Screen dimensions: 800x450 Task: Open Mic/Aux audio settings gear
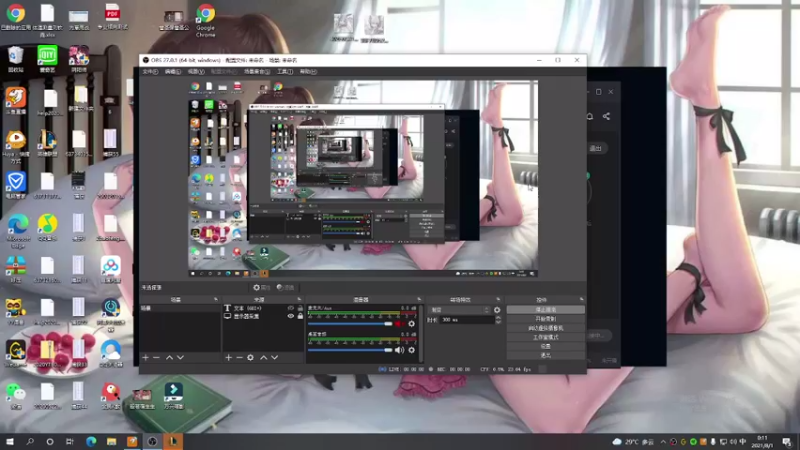[x=412, y=323]
